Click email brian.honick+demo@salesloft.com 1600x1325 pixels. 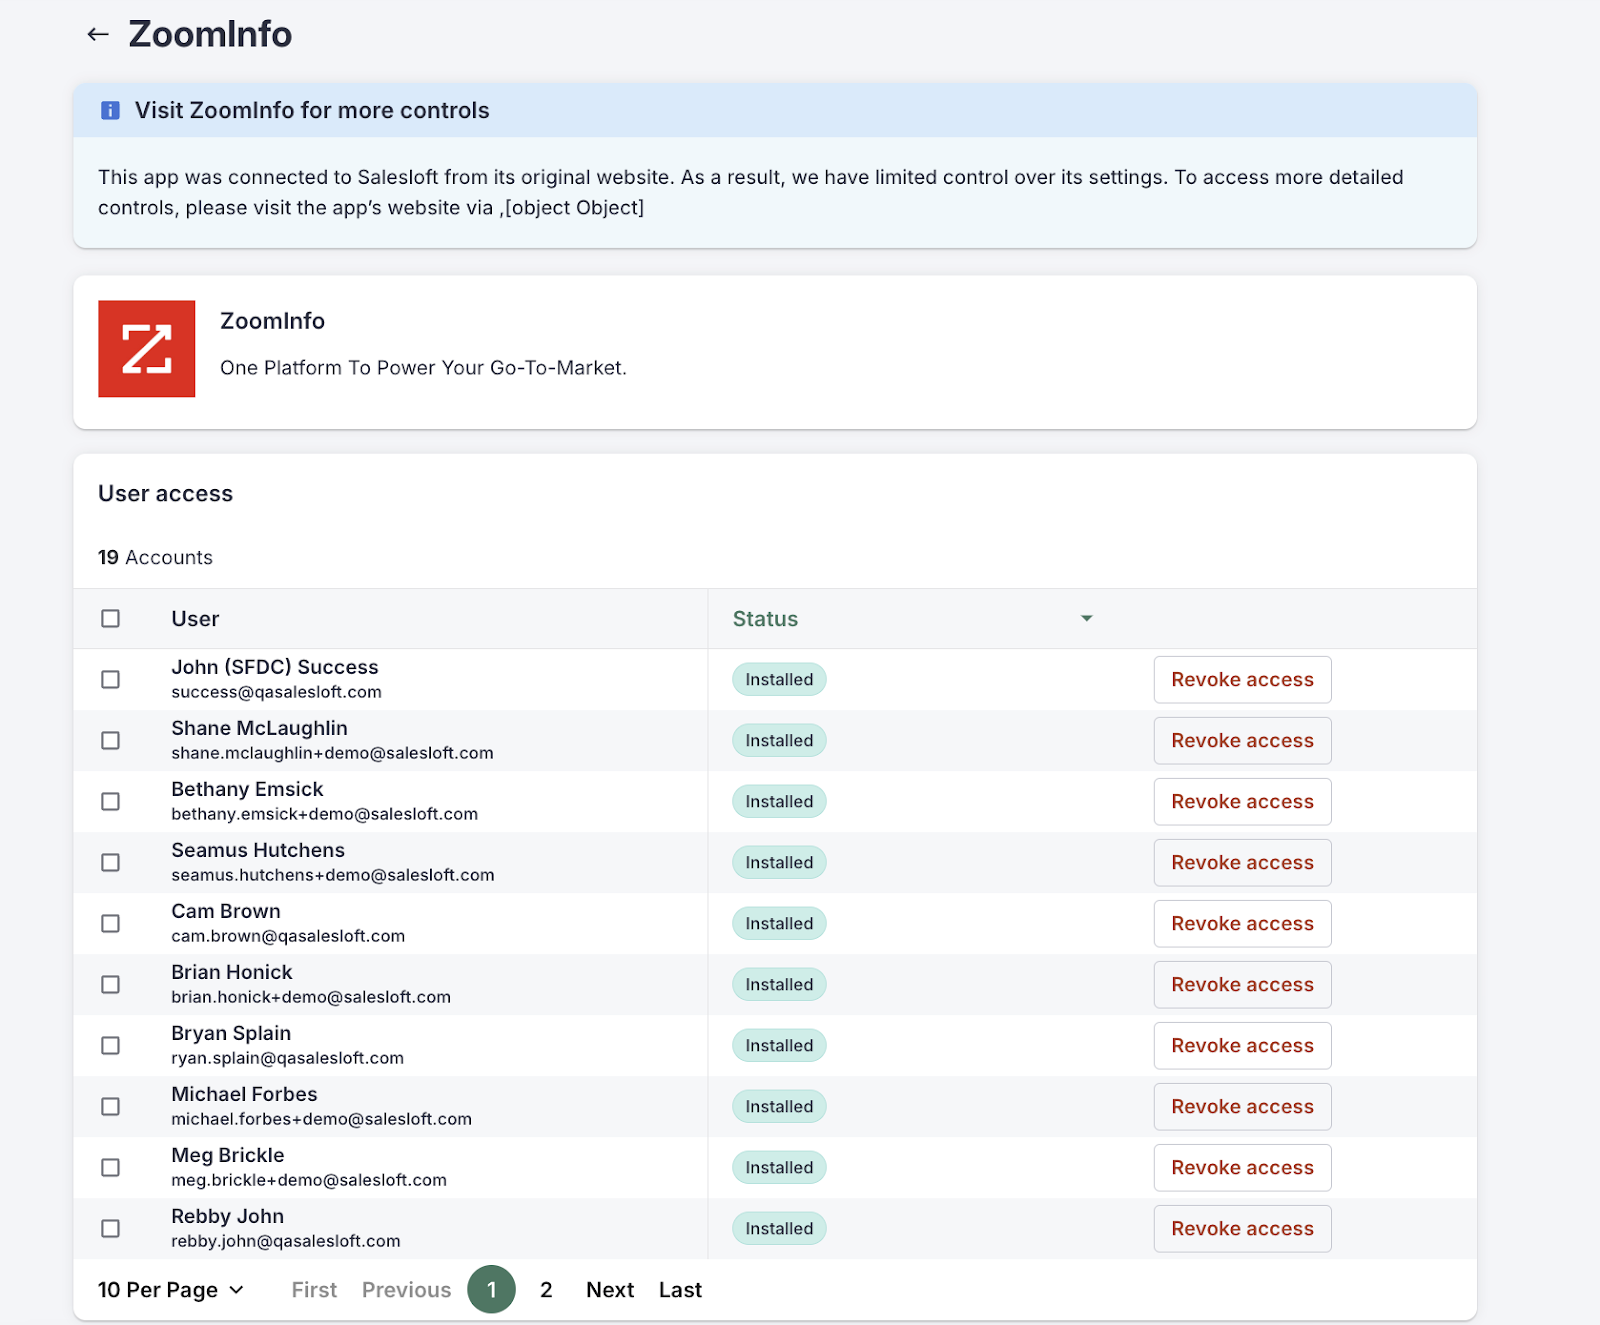tap(311, 997)
